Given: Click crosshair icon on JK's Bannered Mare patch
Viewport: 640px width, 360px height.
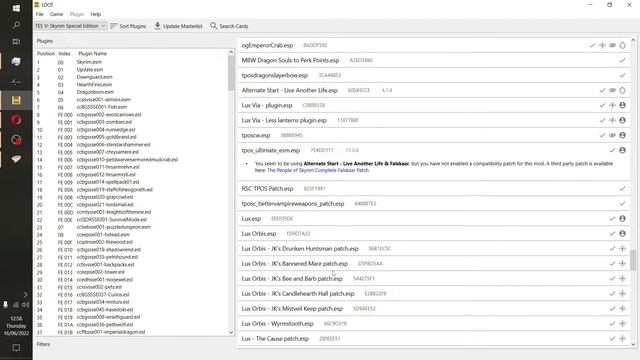Looking at the screenshot, I should [x=622, y=264].
